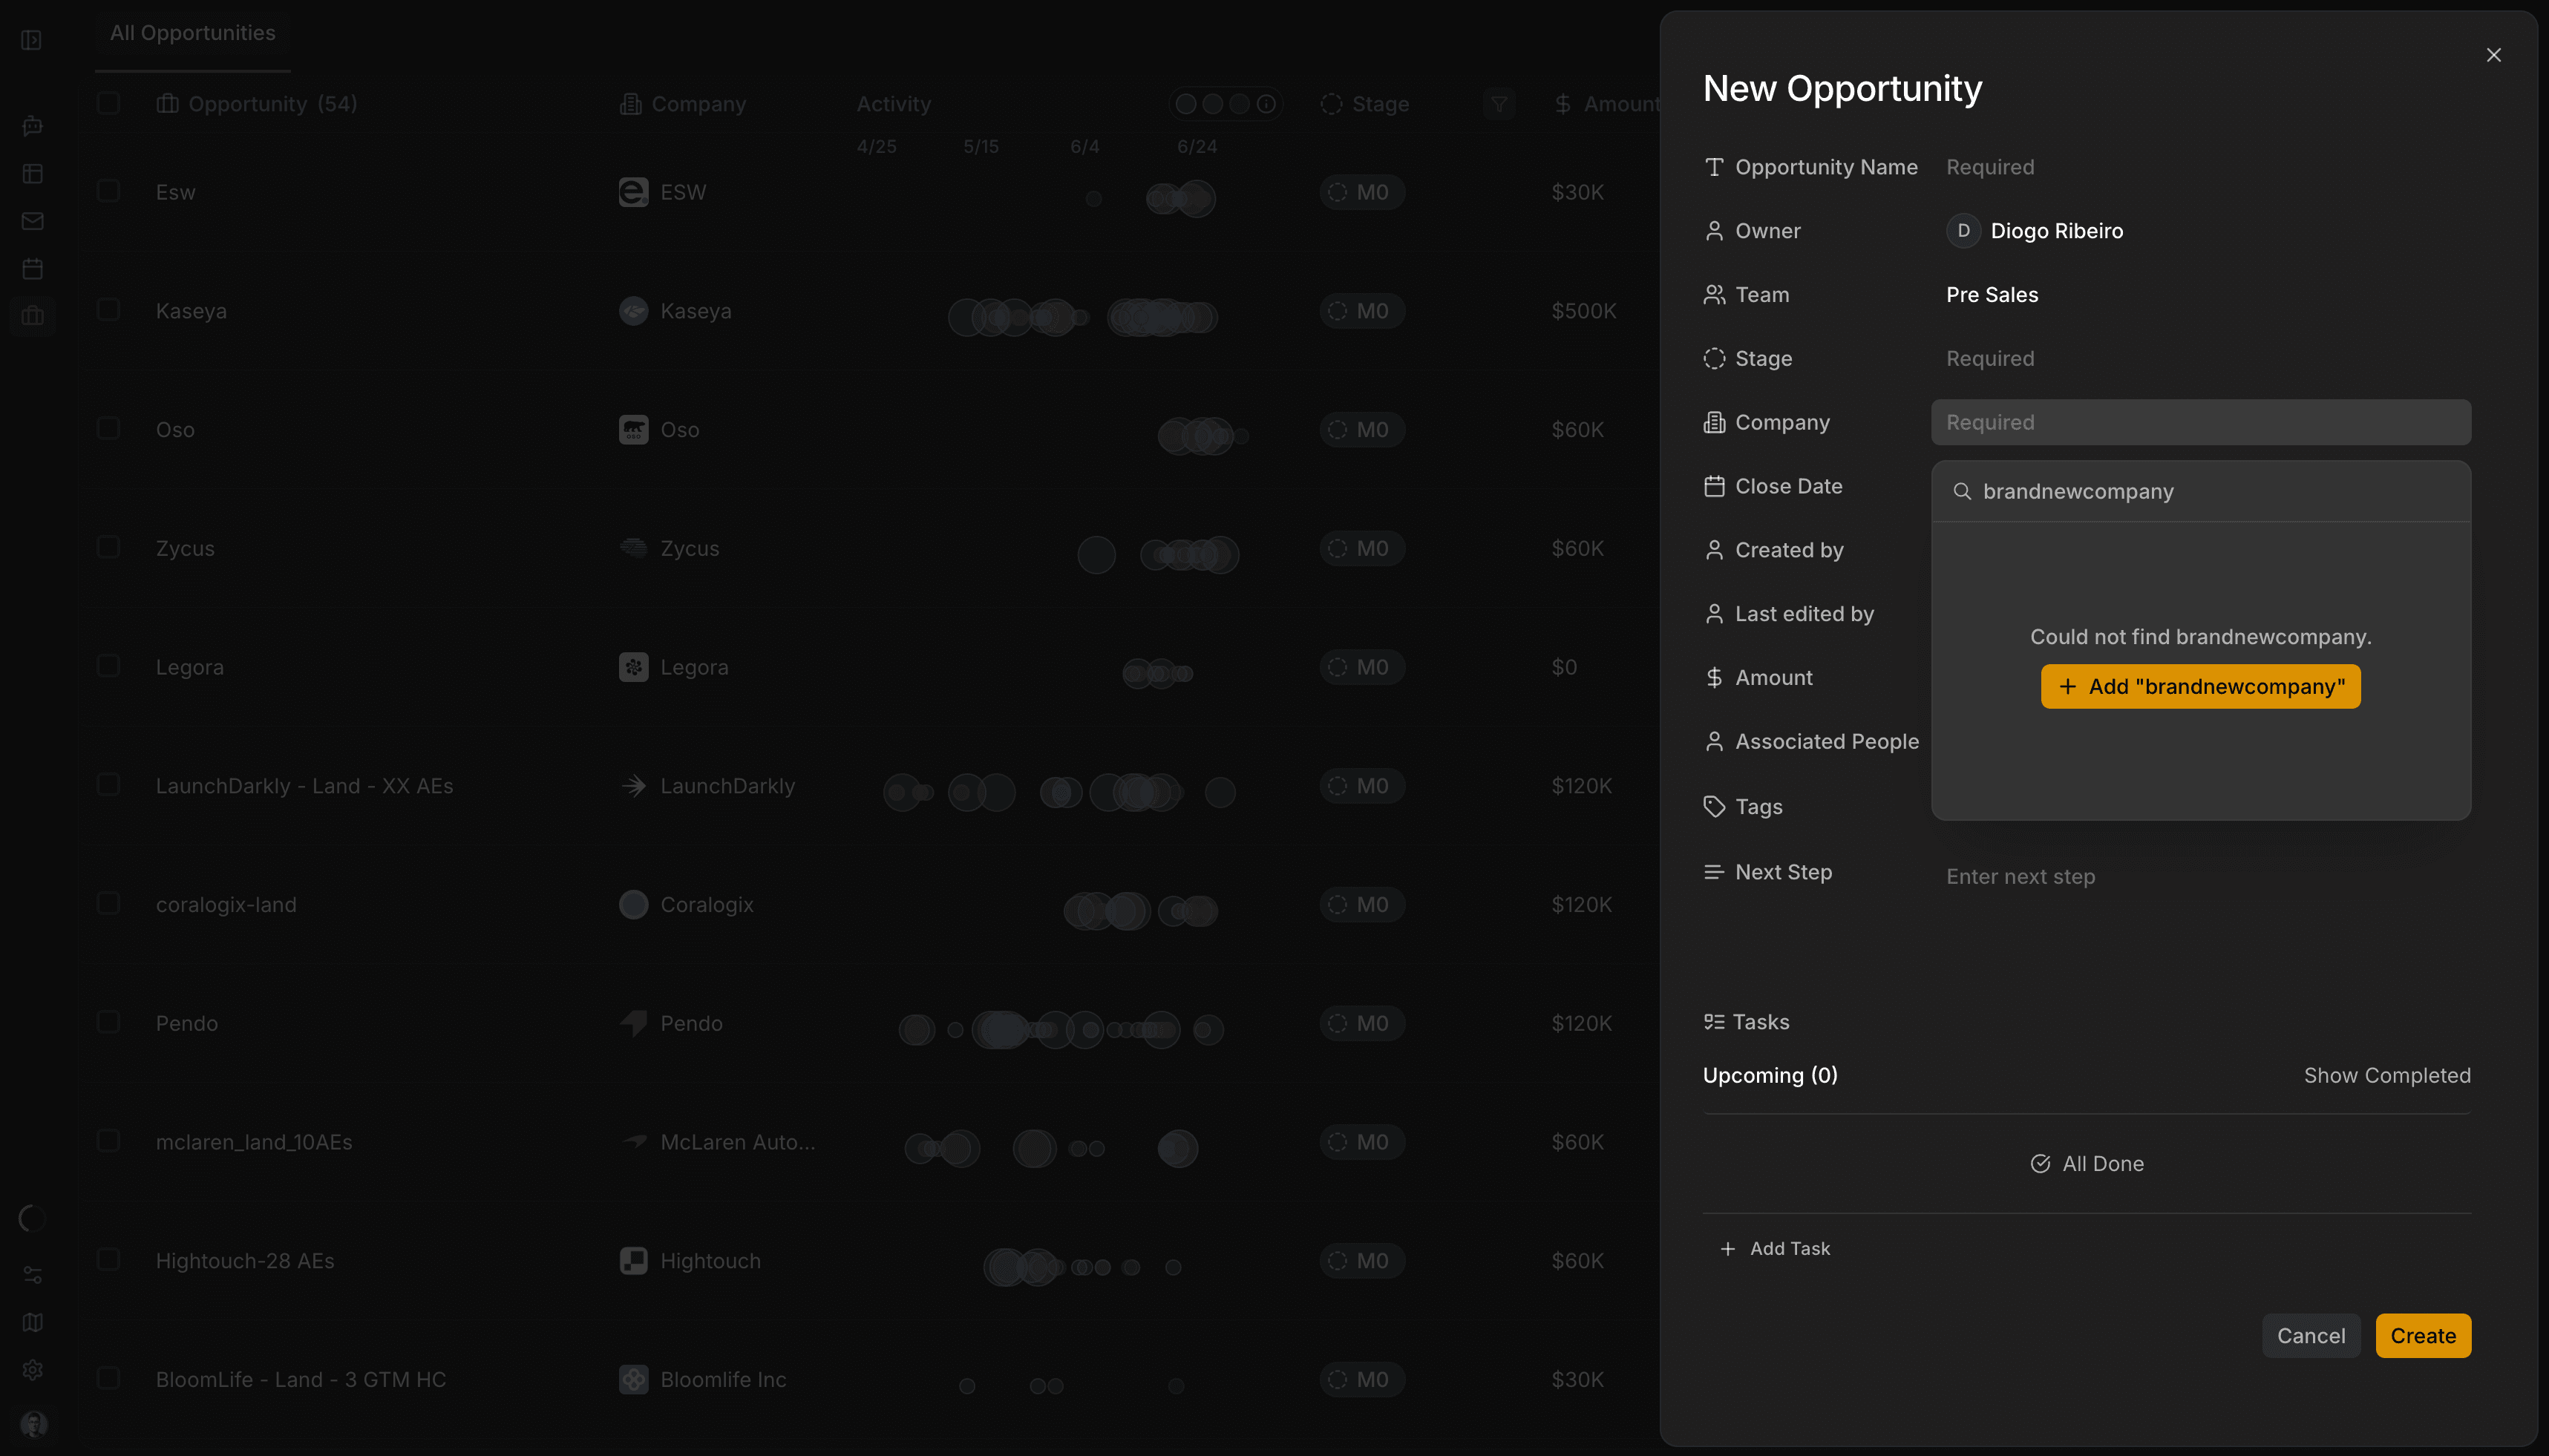Open the Company Required field dropdown
The width and height of the screenshot is (2549, 1456).
(2200, 422)
